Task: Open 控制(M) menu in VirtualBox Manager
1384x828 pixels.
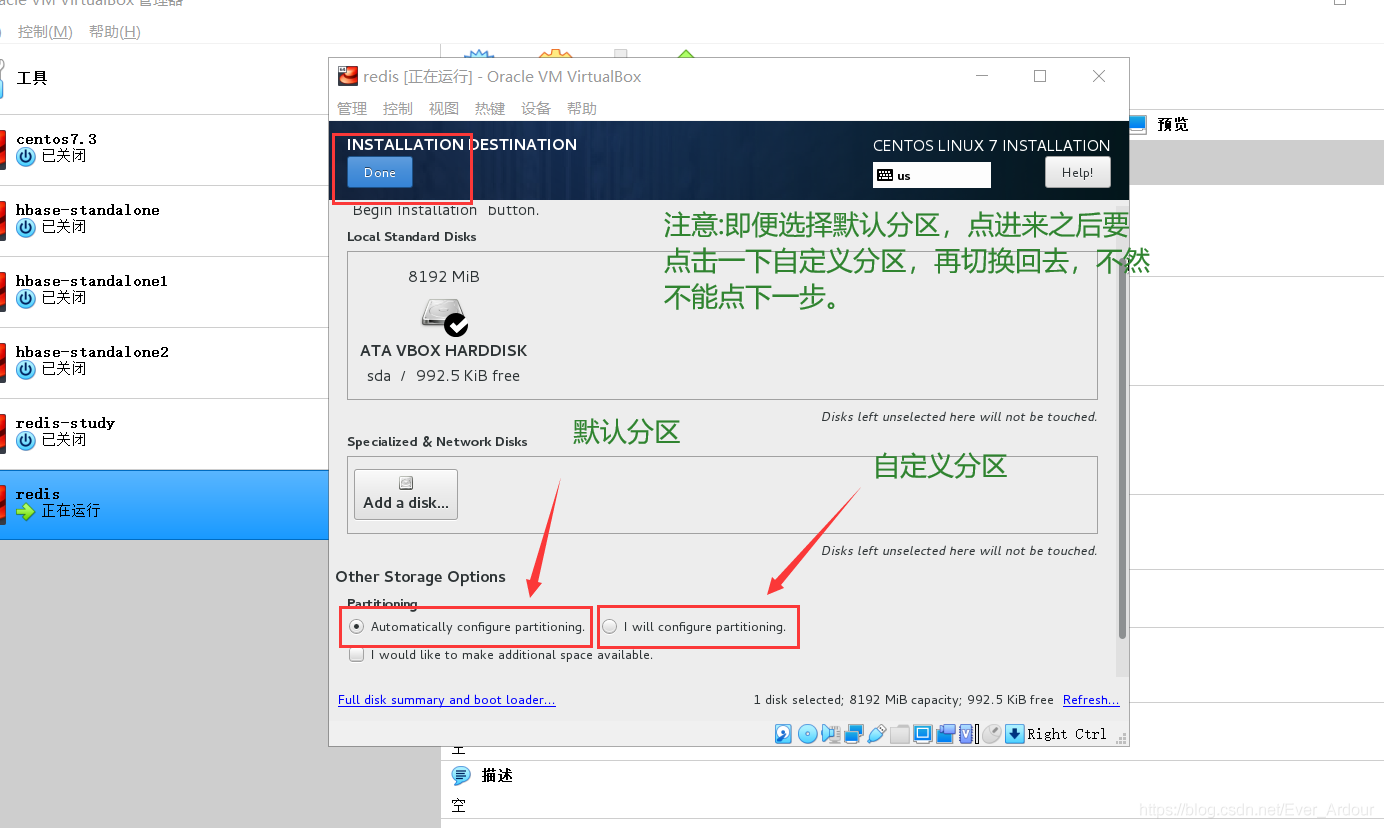Action: point(45,32)
